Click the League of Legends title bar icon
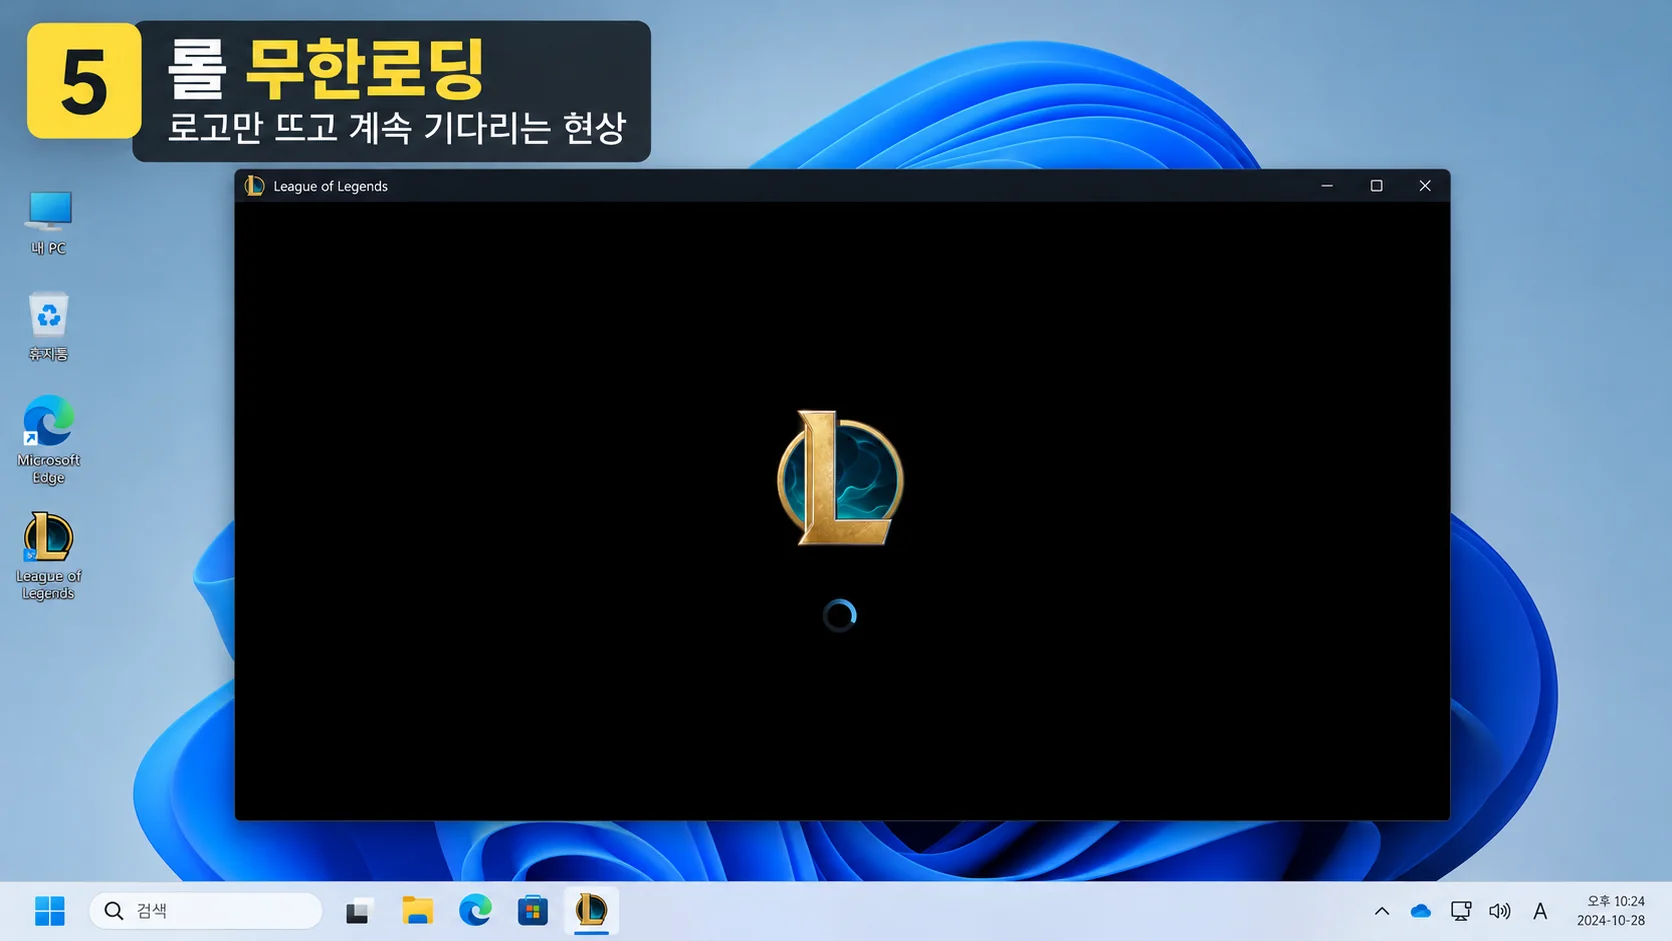Screen dimensions: 1672x941 [255, 186]
